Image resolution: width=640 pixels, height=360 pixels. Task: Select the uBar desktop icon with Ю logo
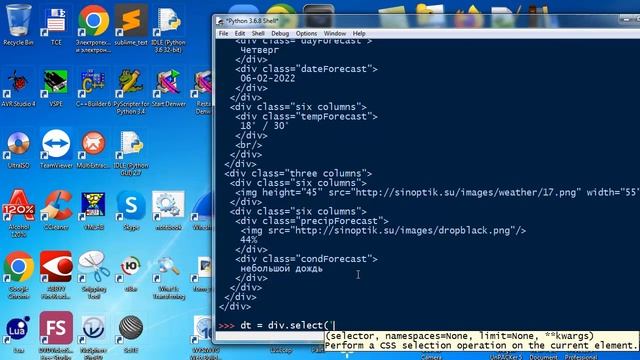pyautogui.click(x=131, y=272)
